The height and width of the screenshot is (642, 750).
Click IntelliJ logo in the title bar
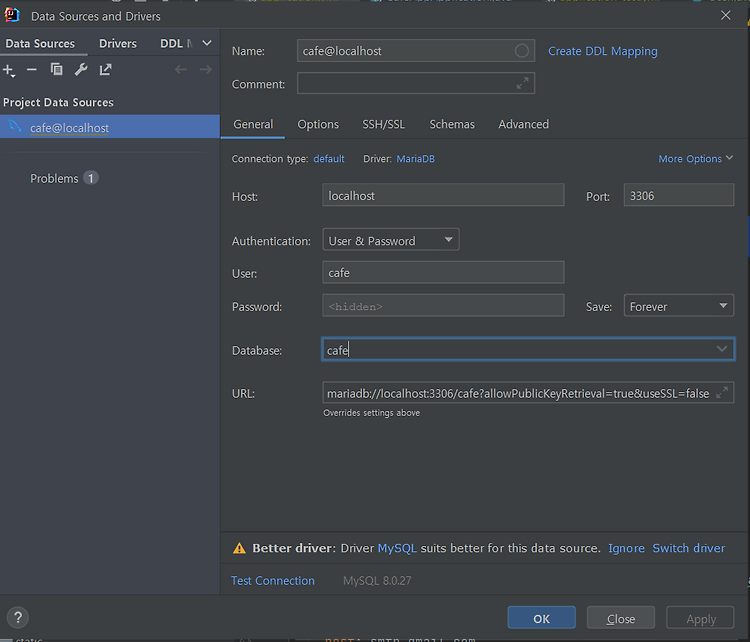tap(12, 15)
